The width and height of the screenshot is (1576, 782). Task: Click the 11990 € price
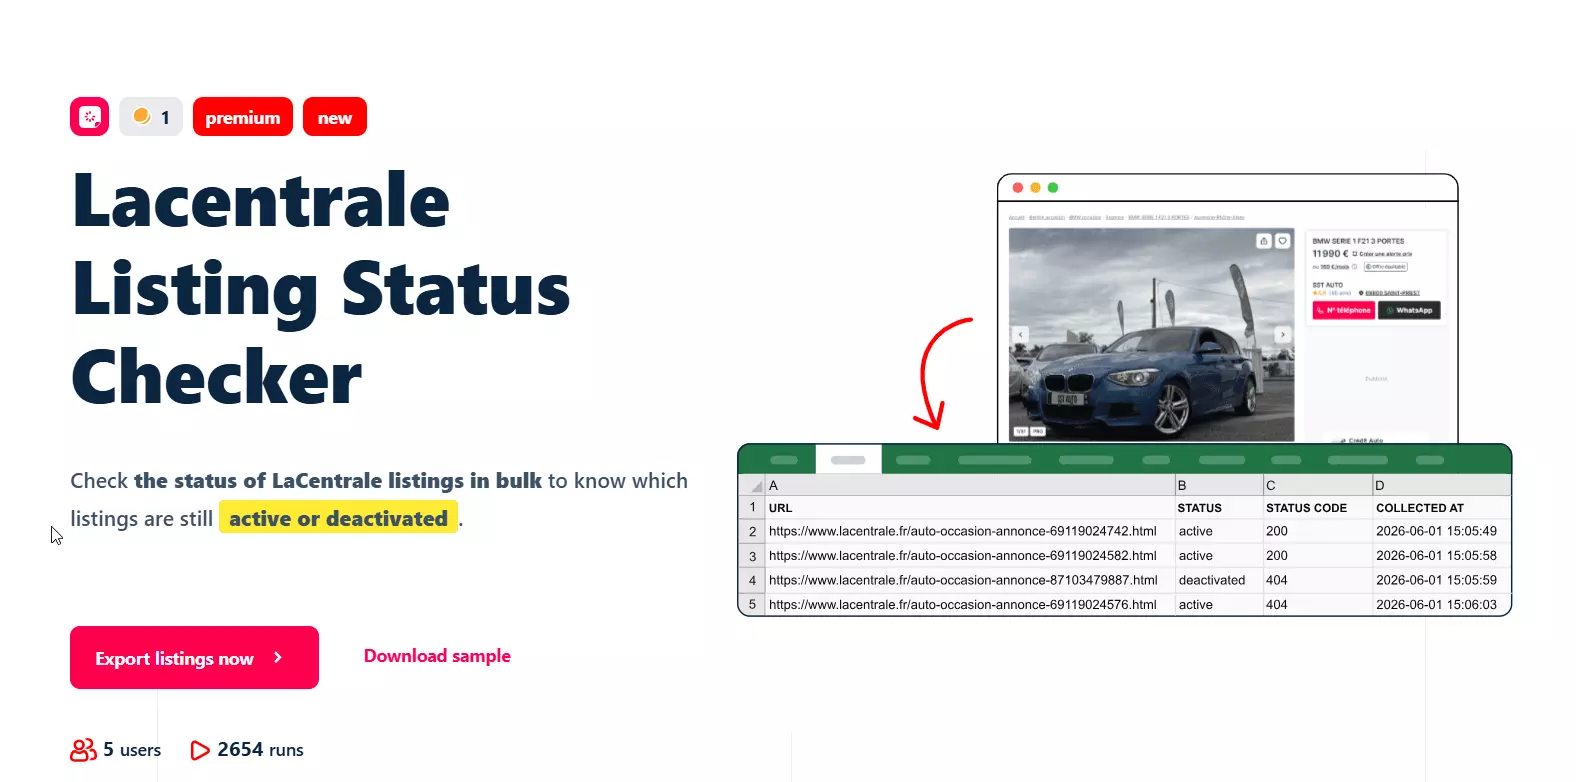pos(1330,254)
